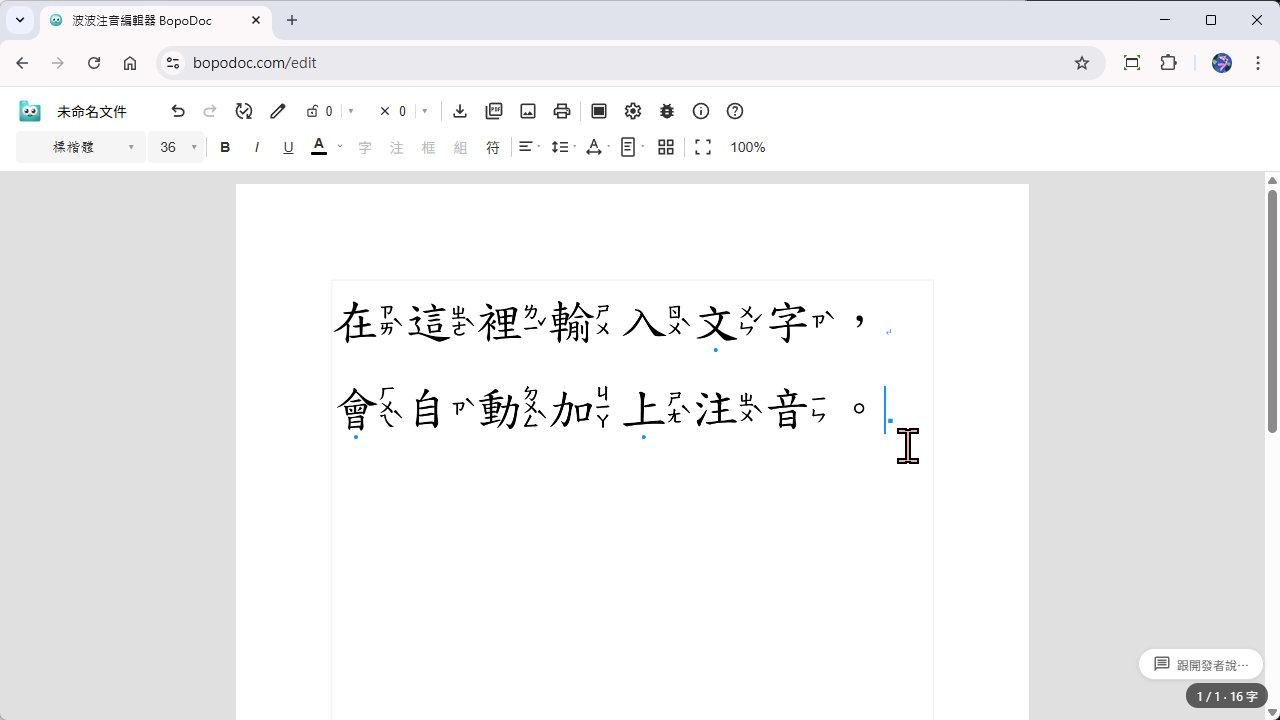Toggle bold formatting
Viewport: 1280px width, 720px height.
pyautogui.click(x=225, y=147)
